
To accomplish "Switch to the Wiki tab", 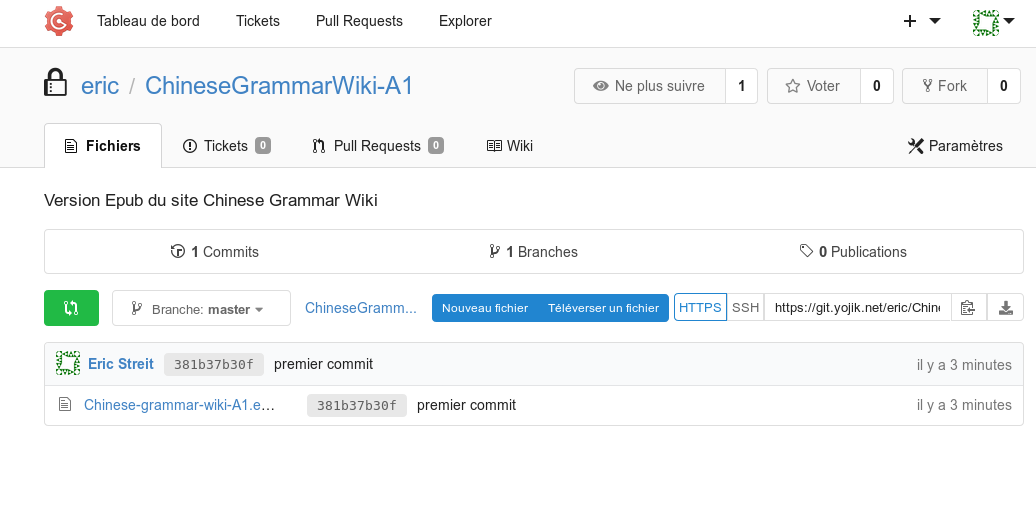I will click(509, 146).
